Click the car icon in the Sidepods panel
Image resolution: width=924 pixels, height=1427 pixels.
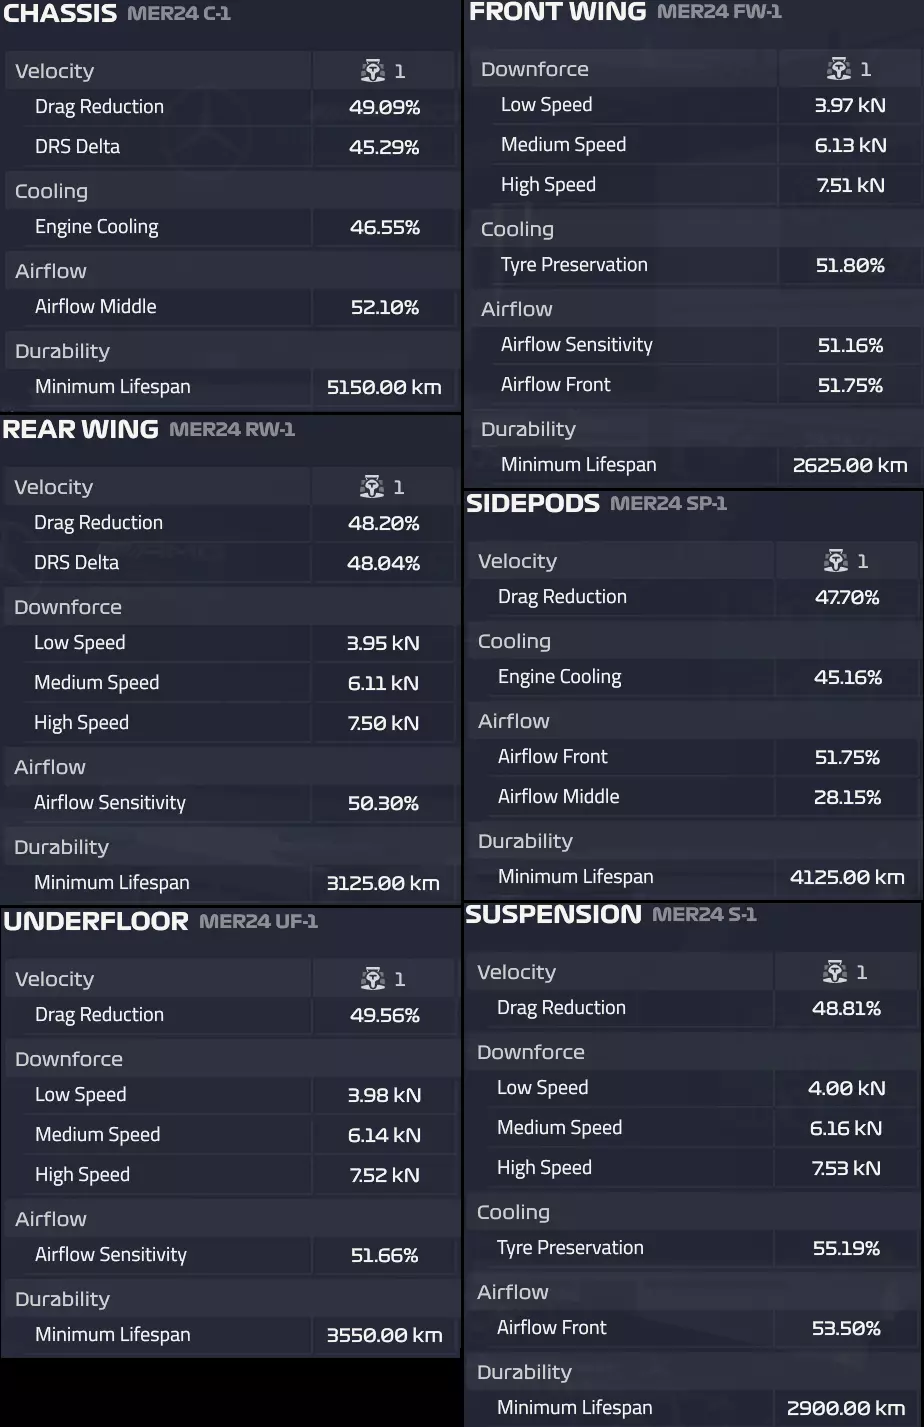[836, 561]
